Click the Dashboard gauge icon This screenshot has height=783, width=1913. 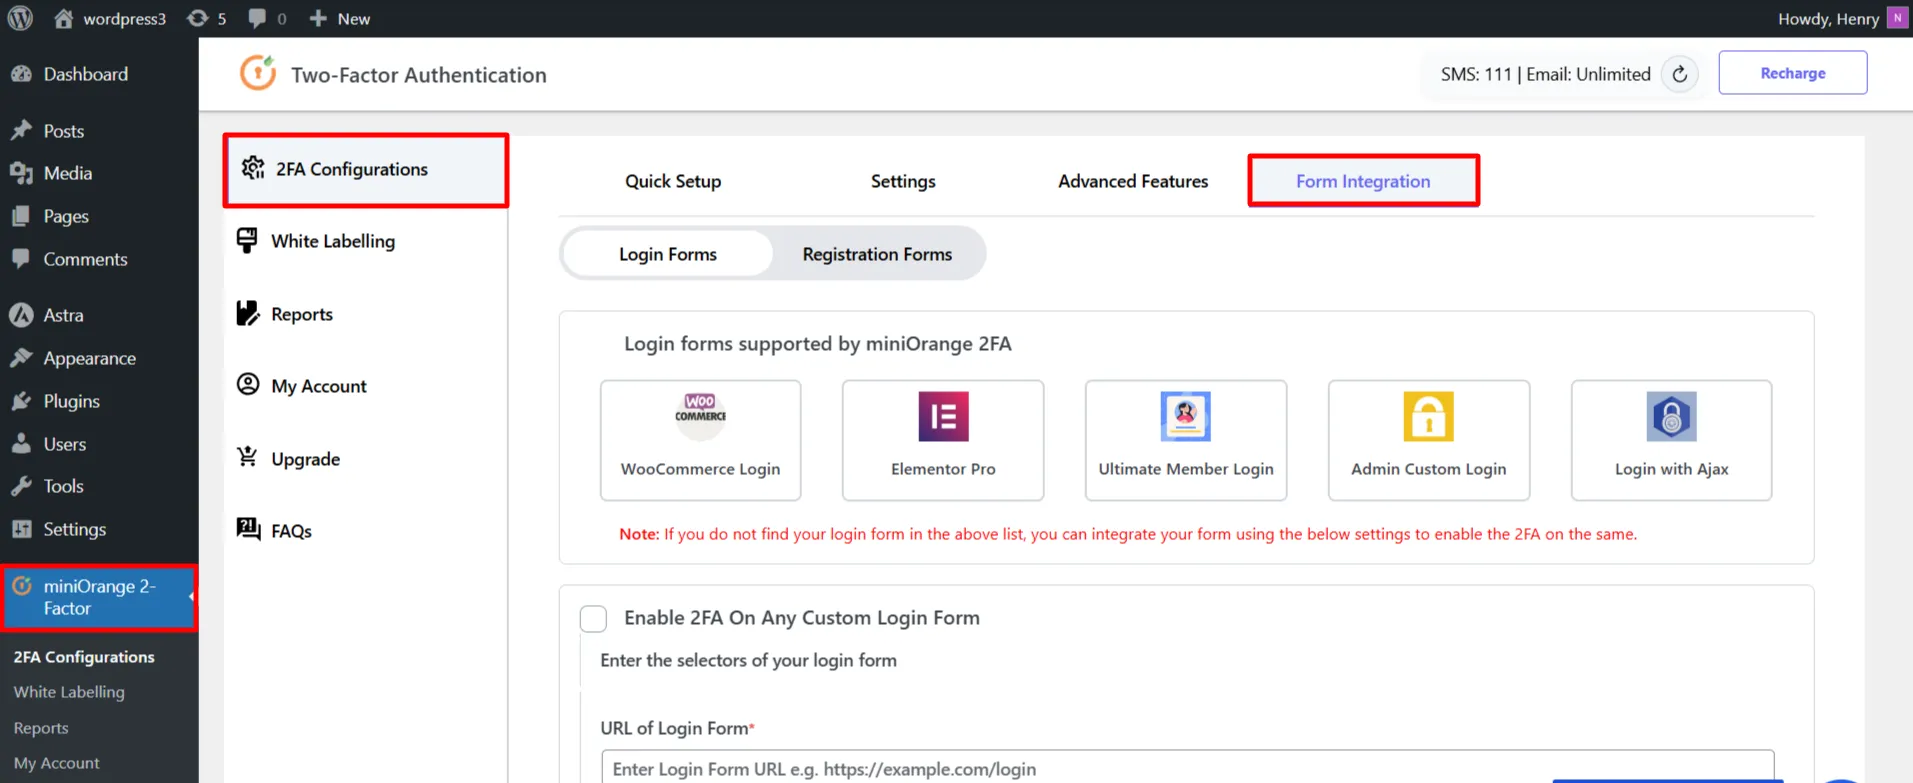[21, 74]
